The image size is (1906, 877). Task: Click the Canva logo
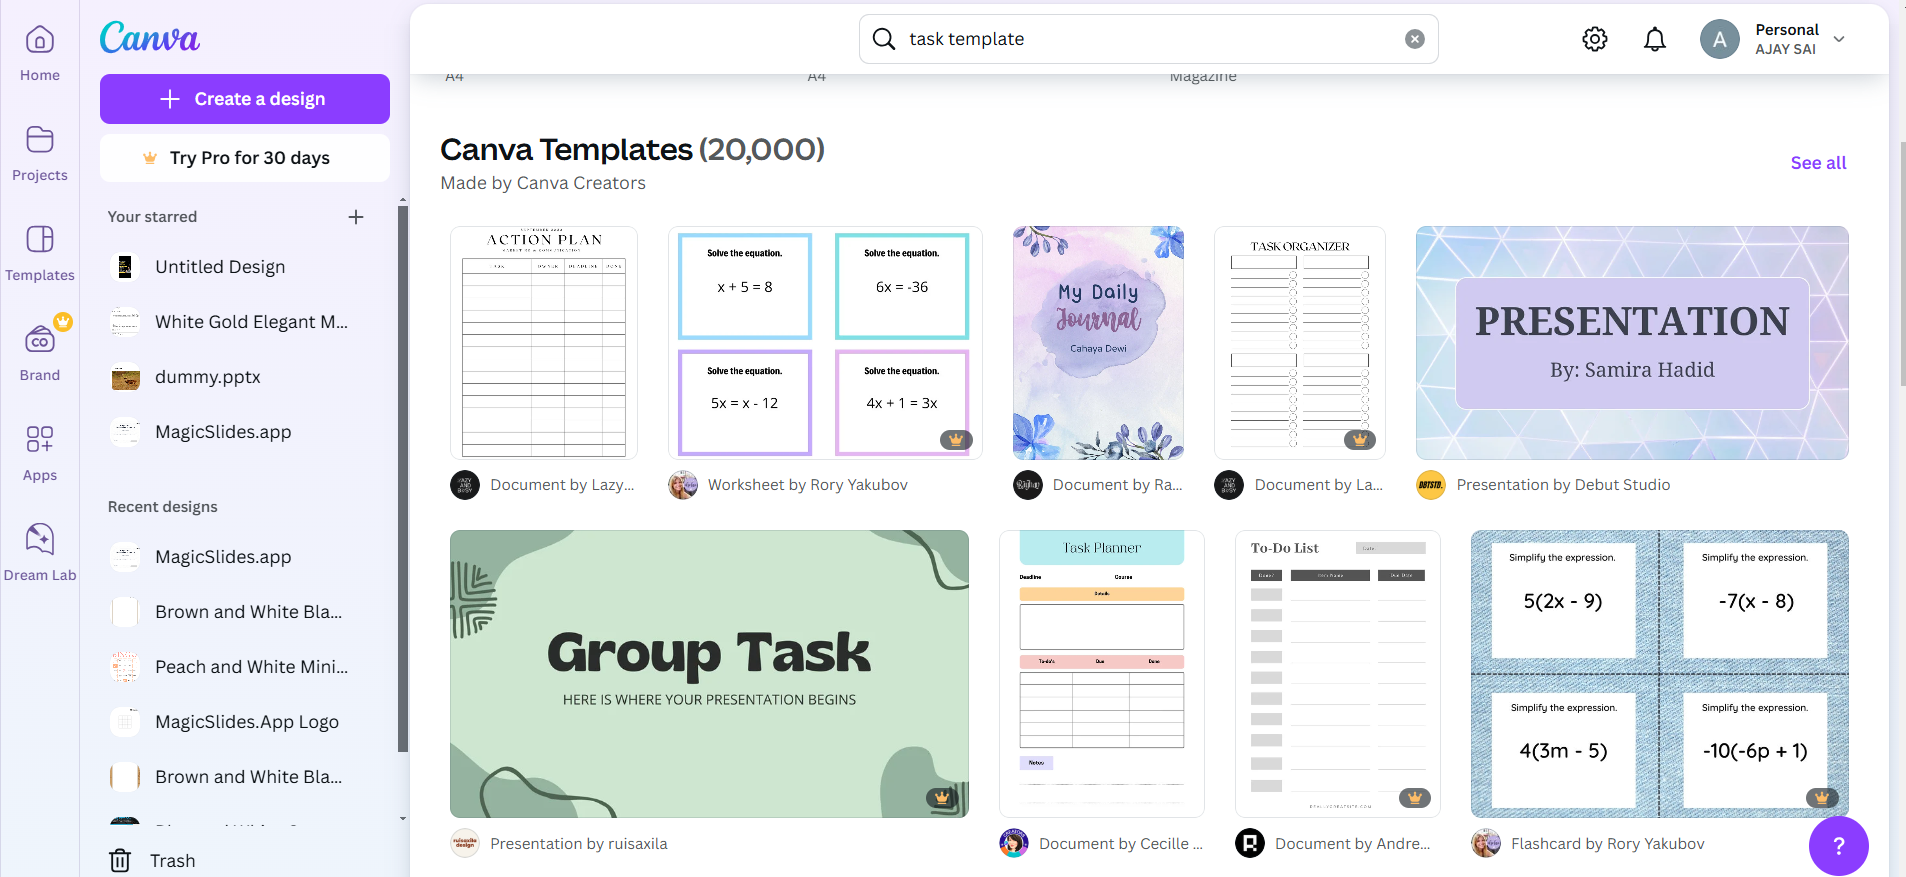click(x=150, y=38)
